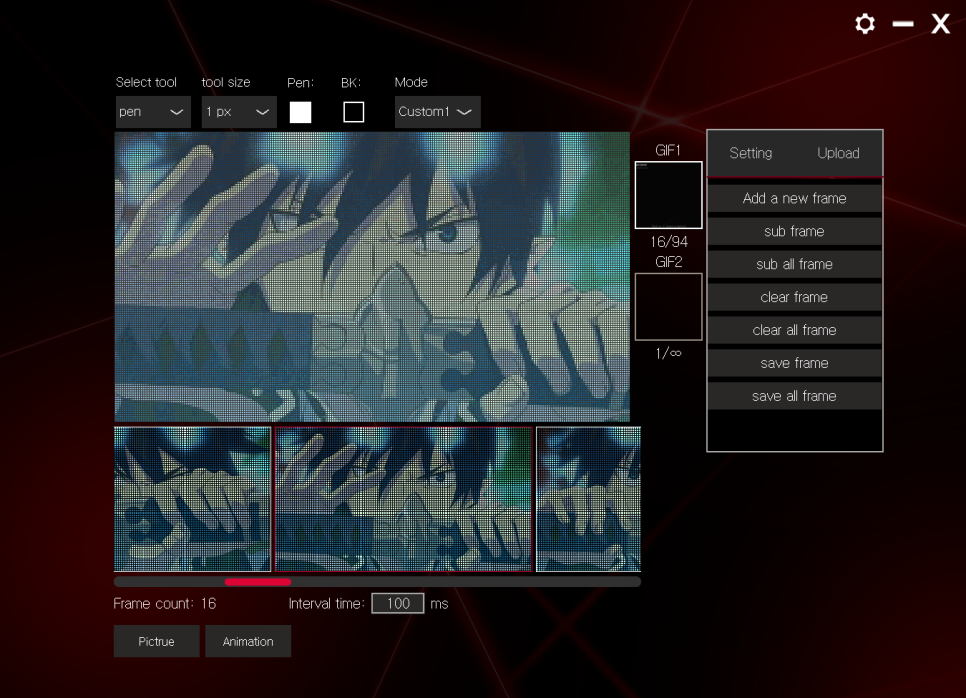Click the Animation button

[248, 641]
